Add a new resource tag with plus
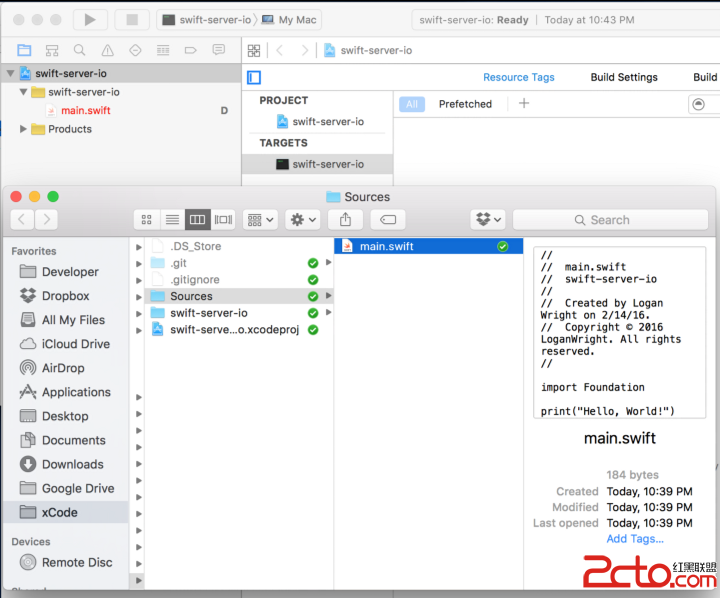 (x=524, y=103)
